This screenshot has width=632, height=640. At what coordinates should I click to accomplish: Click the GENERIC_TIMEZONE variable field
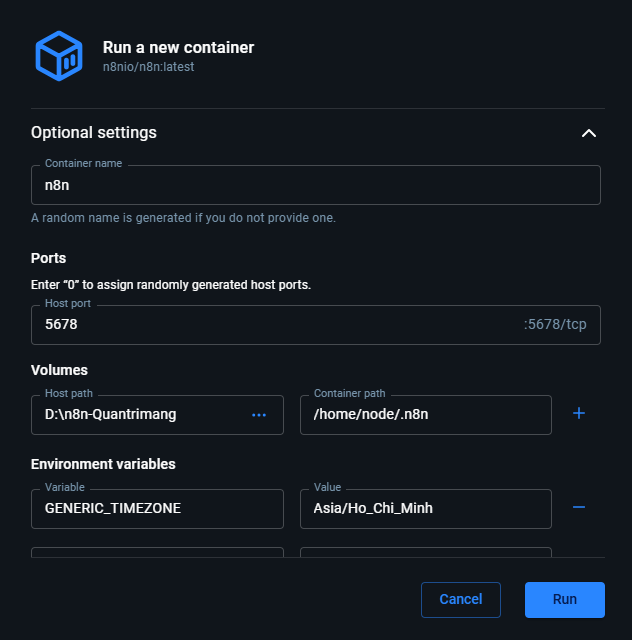(157, 508)
